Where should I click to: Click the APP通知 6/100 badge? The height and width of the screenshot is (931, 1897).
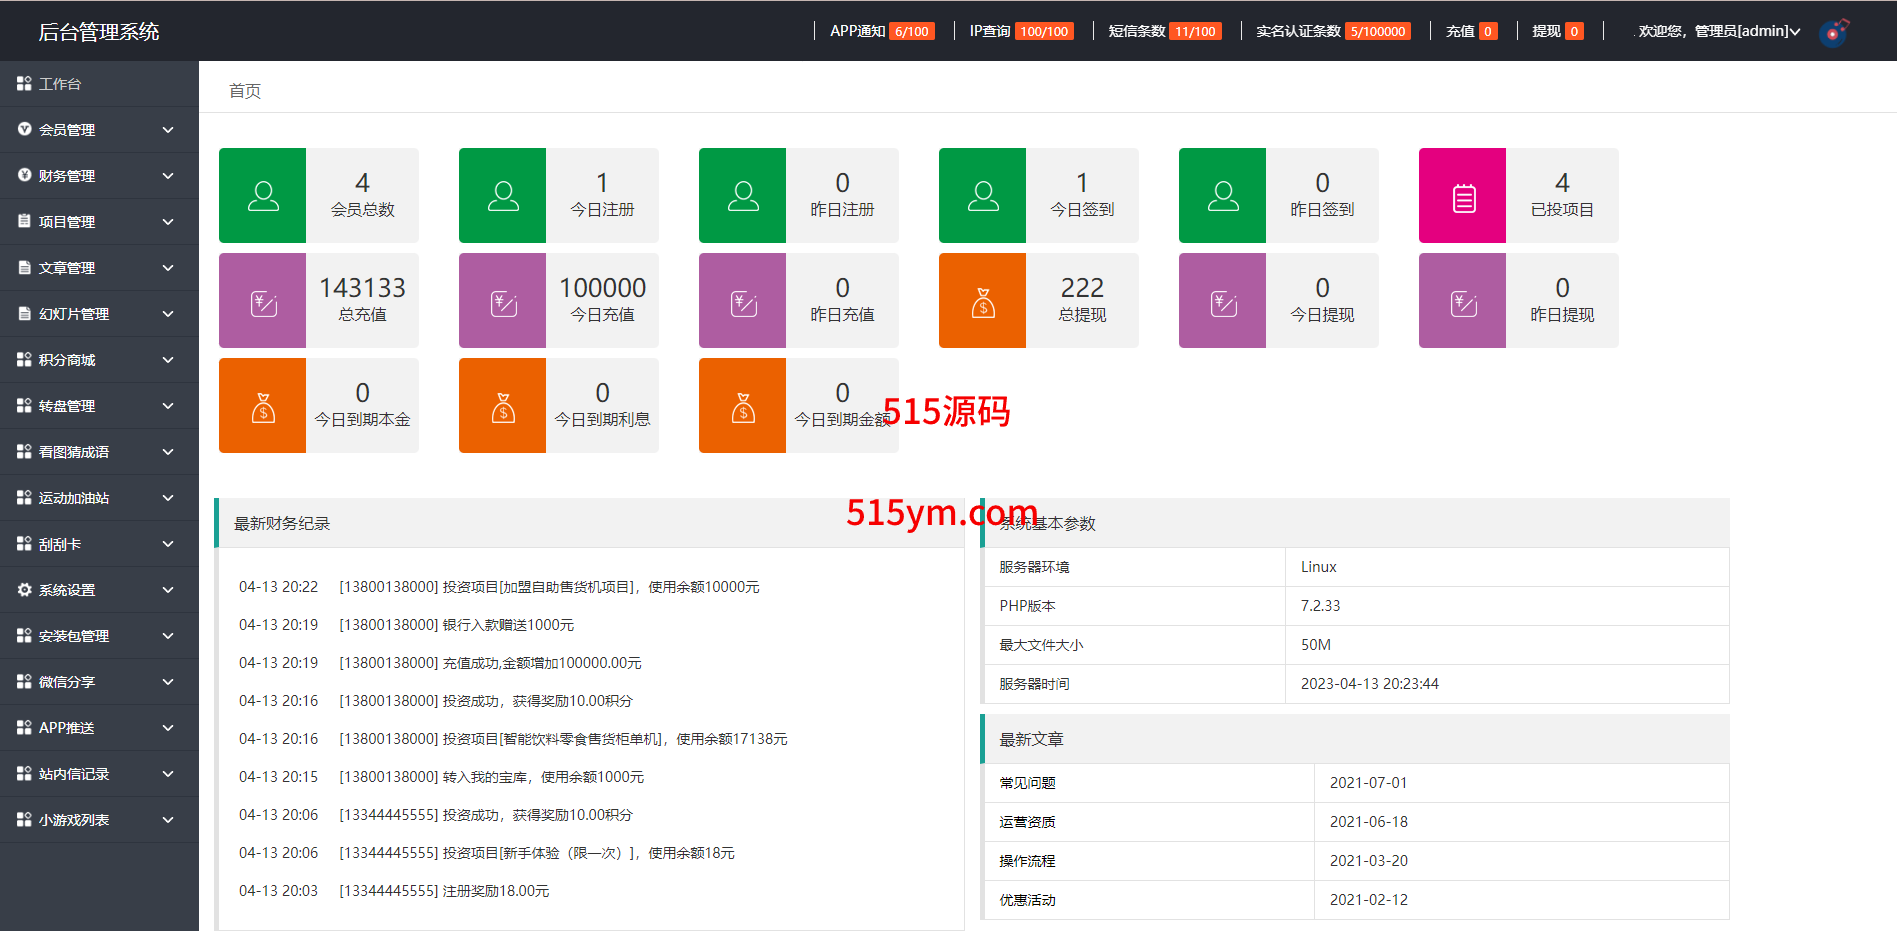click(x=911, y=31)
